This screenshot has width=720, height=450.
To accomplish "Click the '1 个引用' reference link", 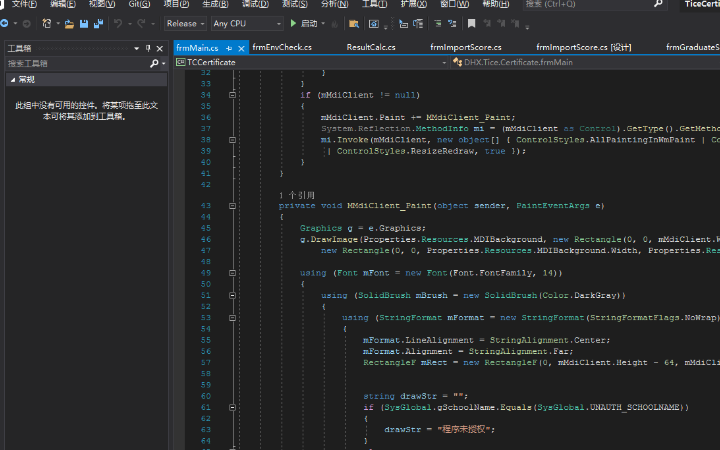I will pos(297,195).
